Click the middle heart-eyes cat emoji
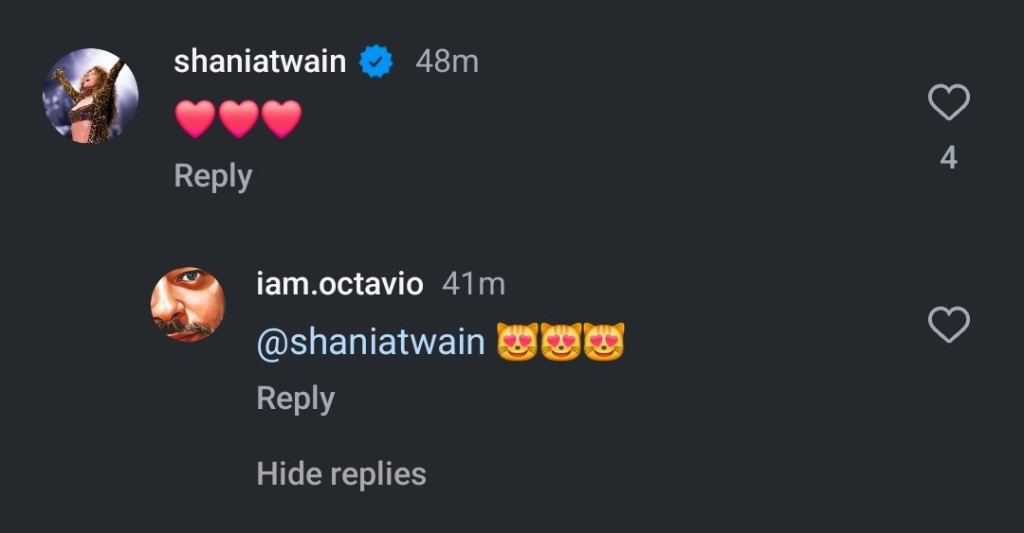Viewport: 1024px width, 533px height. 561,343
